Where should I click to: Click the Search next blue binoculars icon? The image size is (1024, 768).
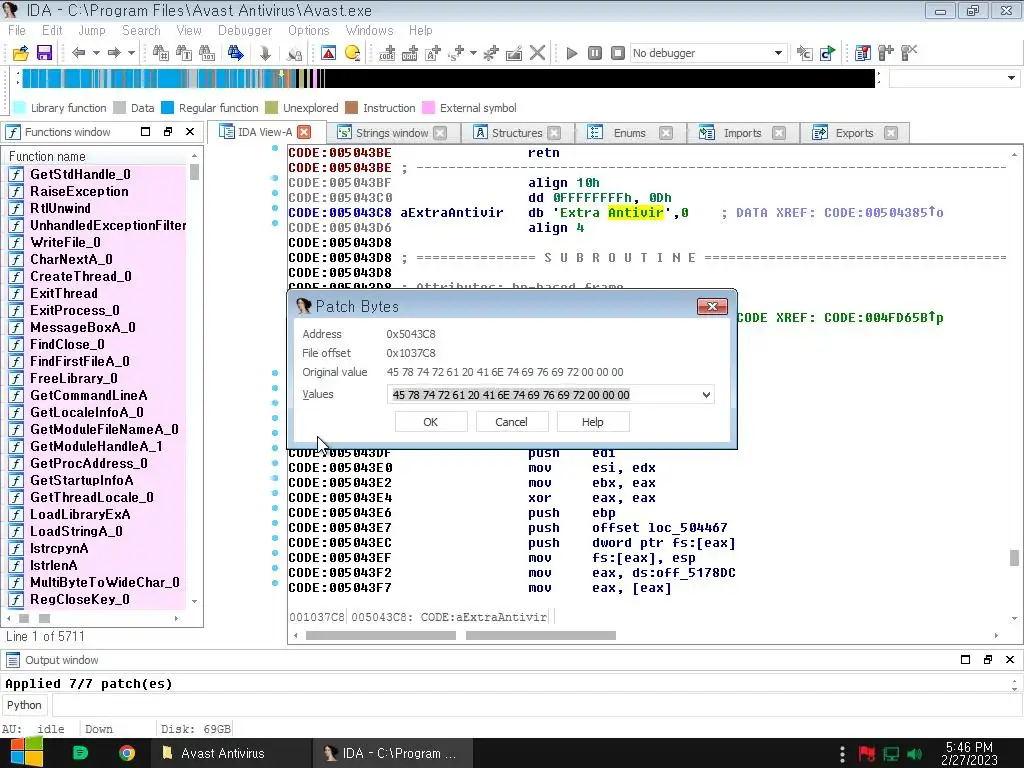pos(236,53)
